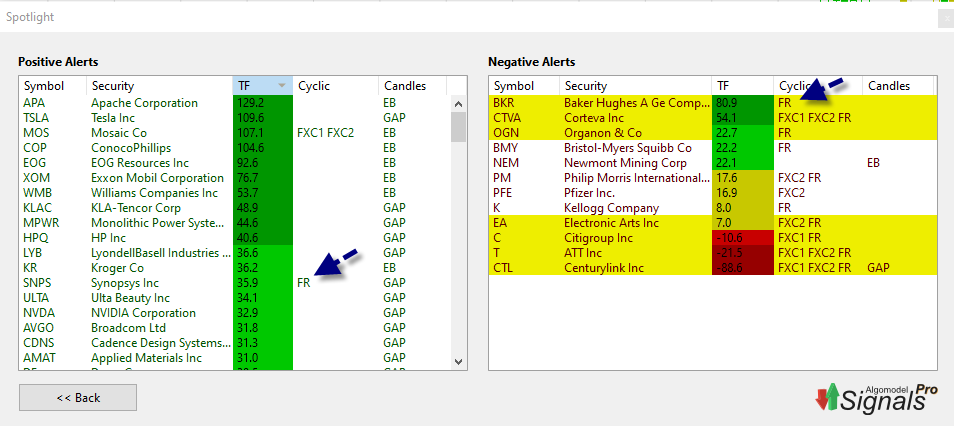
Task: Click CTL symbol
Action: pos(503,268)
